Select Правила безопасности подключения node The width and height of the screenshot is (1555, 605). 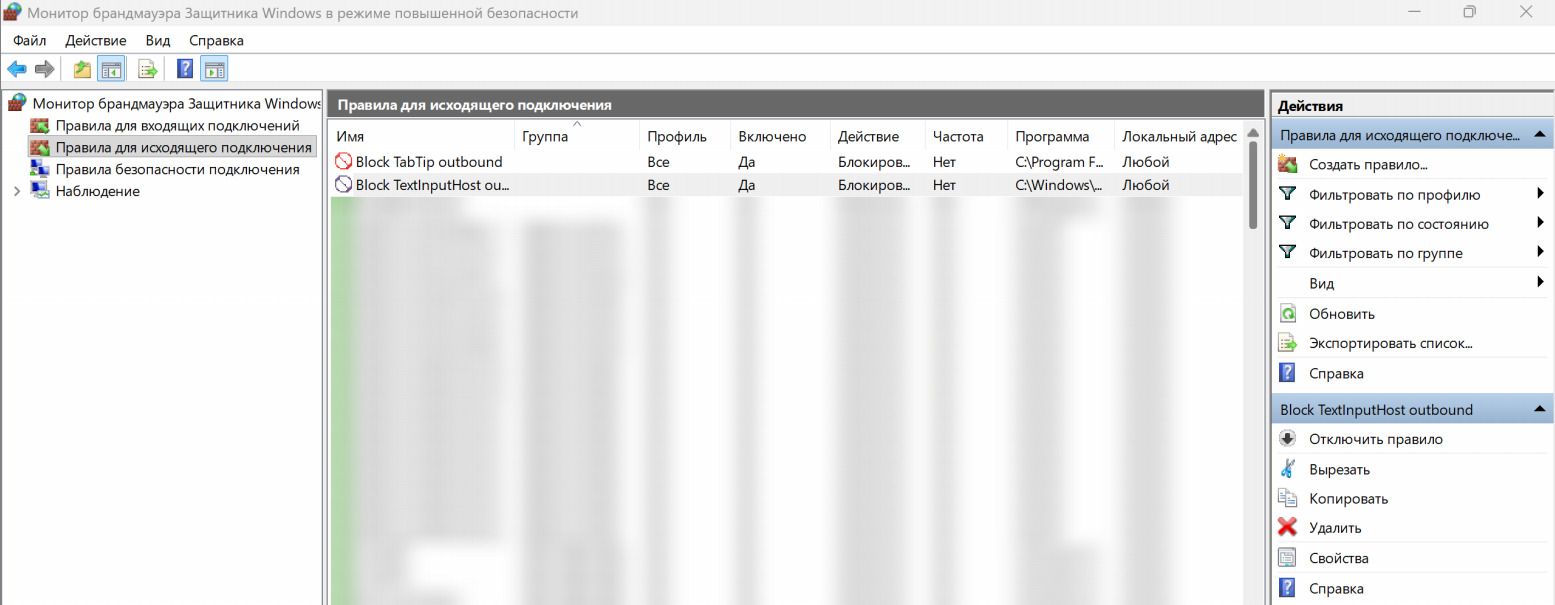pyautogui.click(x=177, y=170)
